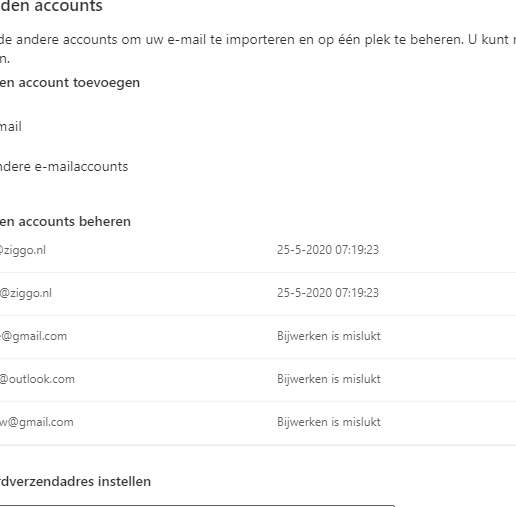Click 'Bijwerken is mislukt' for w@gmail.com account
The height and width of the screenshot is (507, 516).
[329, 422]
